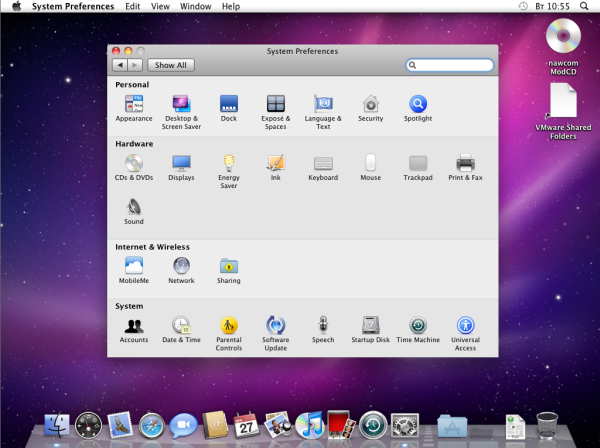Launch Dashboard from the Dock

click(88, 425)
